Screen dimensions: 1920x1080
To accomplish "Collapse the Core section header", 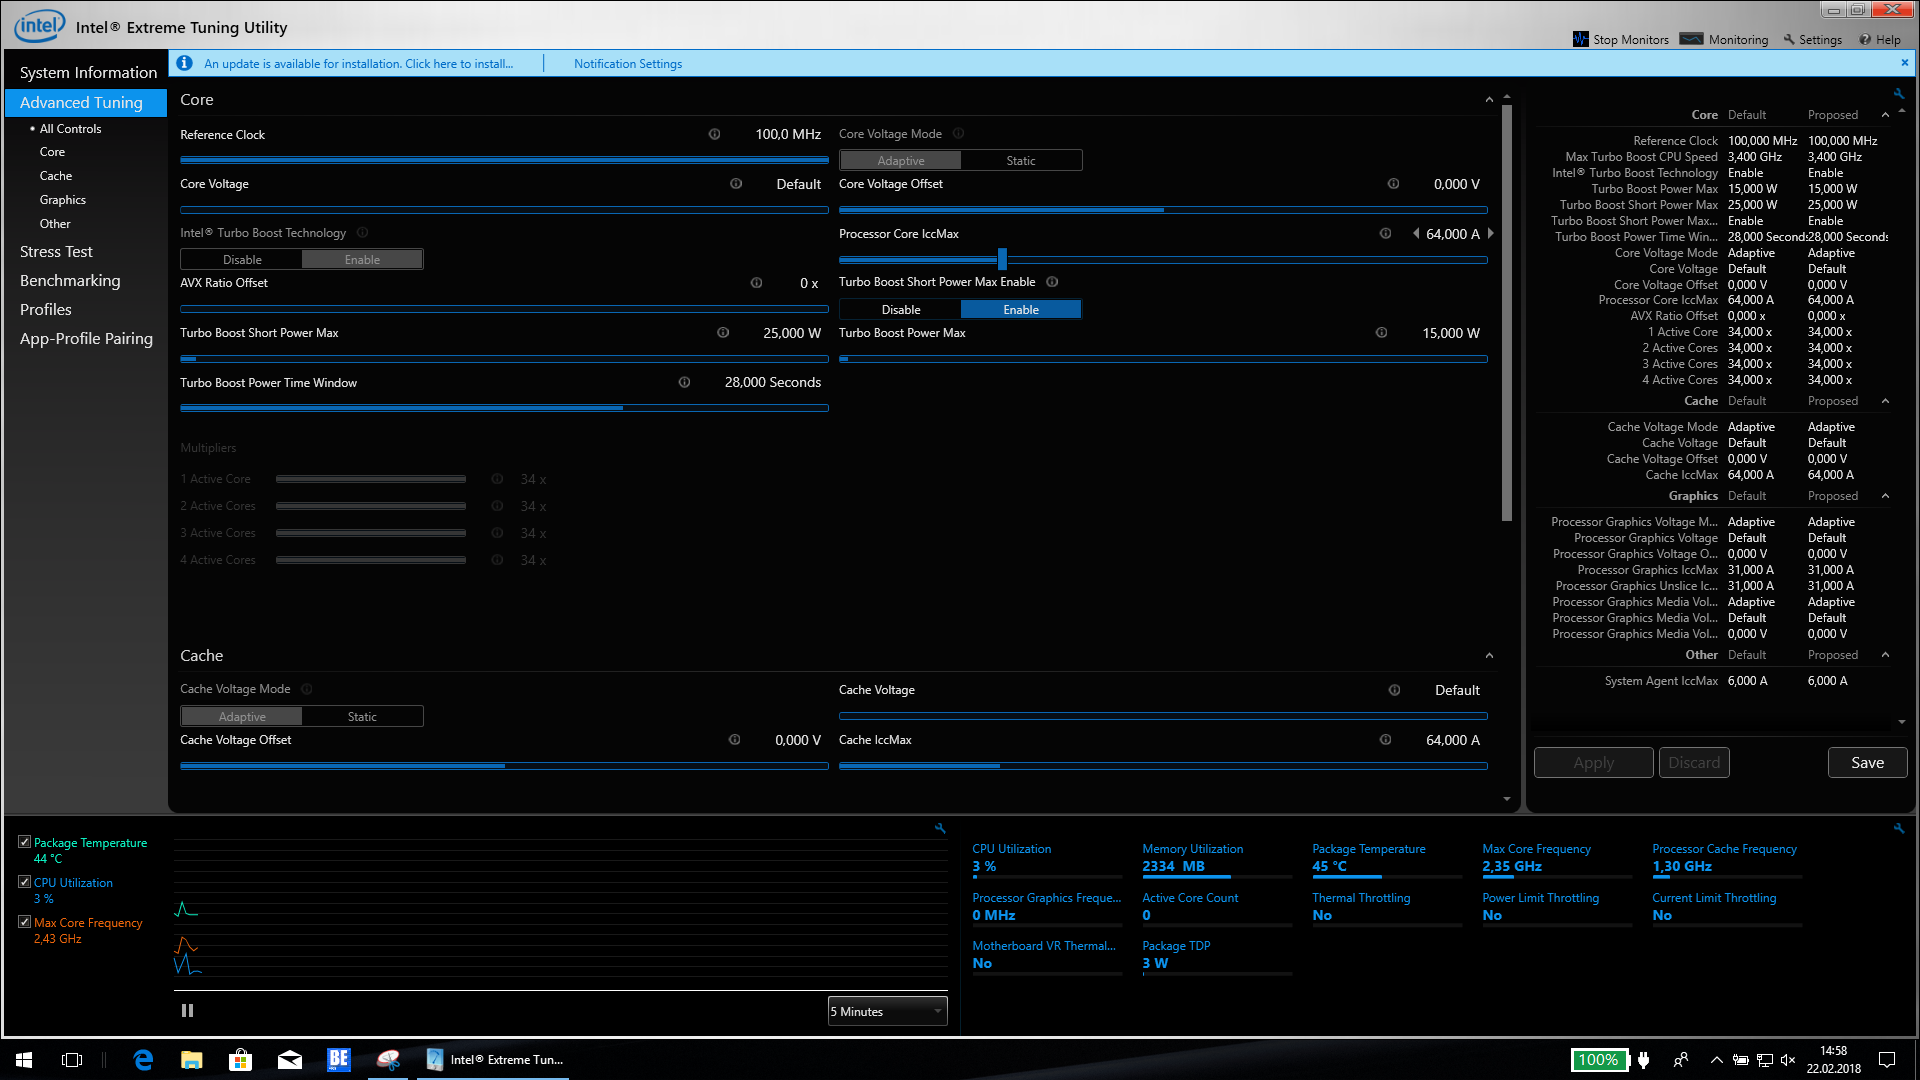I will tap(1489, 100).
